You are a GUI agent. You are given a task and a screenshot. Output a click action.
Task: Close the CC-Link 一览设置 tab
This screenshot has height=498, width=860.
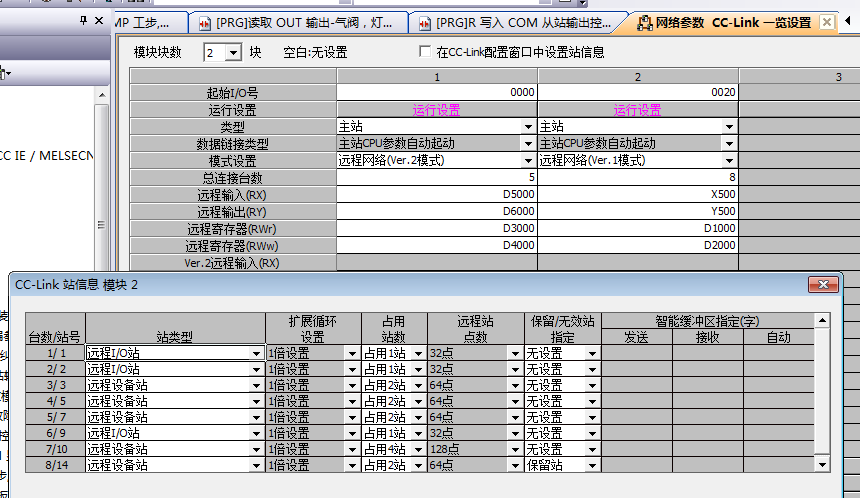tap(827, 22)
